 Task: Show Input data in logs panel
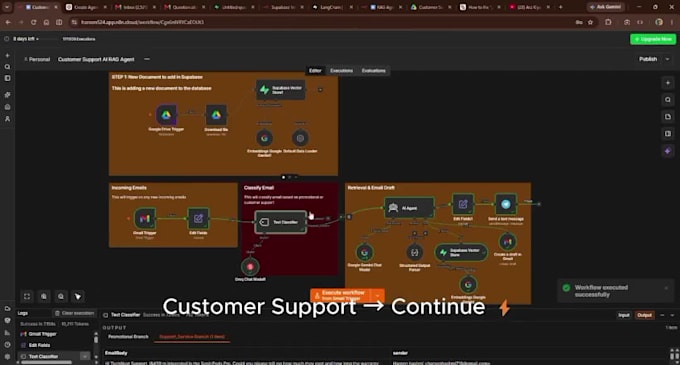(x=624, y=315)
